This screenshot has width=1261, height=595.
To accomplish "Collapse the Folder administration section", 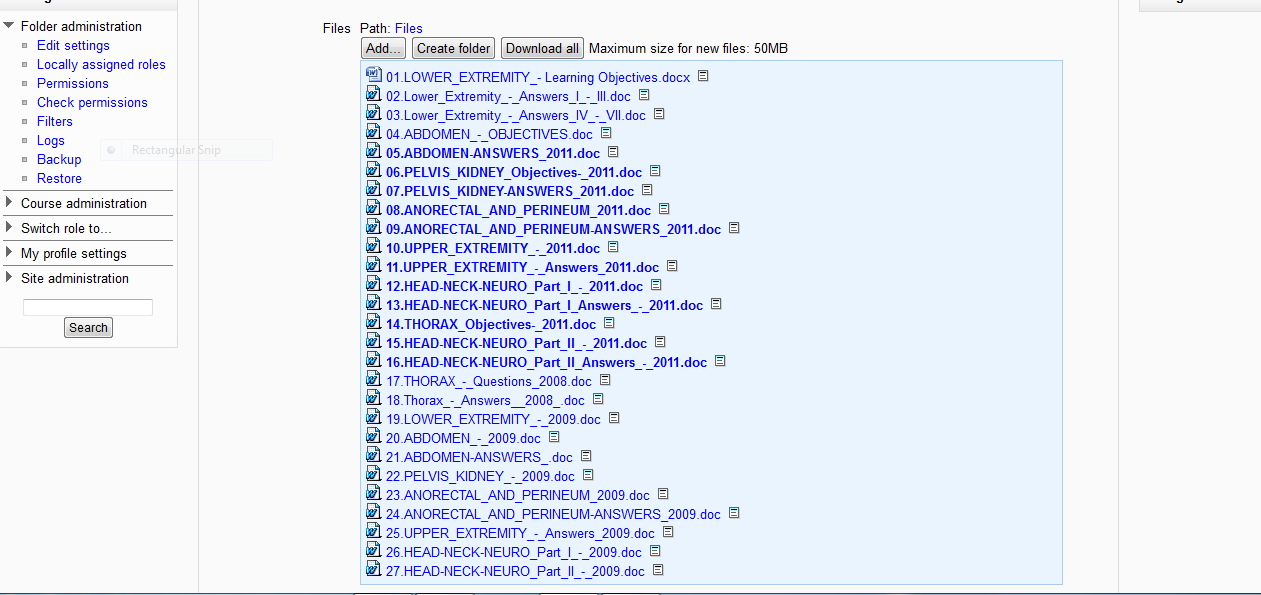I will pyautogui.click(x=9, y=26).
